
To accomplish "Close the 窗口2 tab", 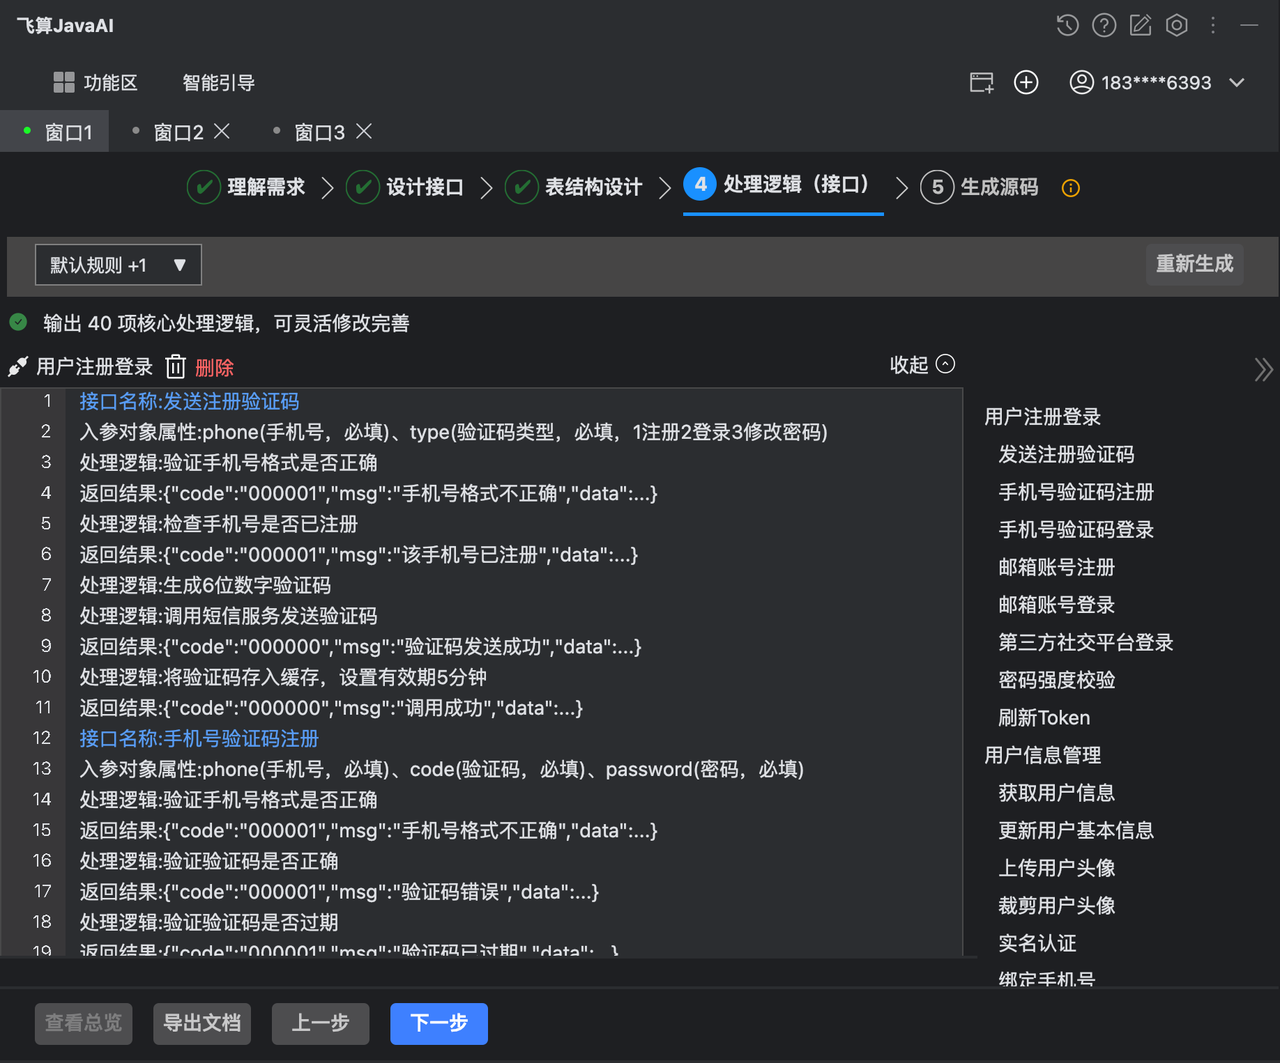I will coord(222,131).
